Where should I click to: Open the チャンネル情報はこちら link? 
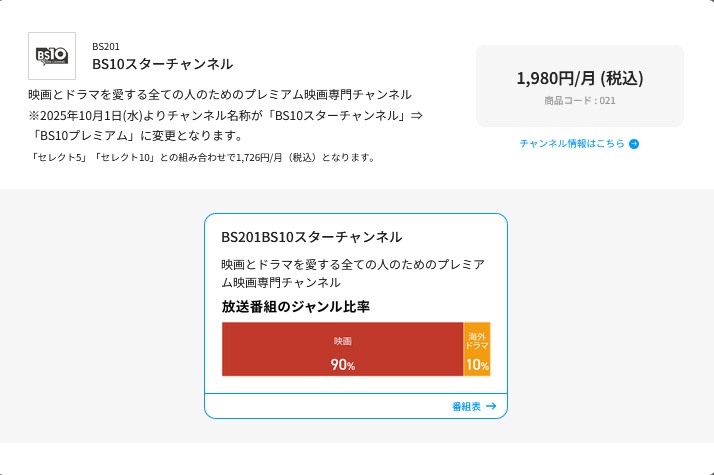click(x=572, y=143)
